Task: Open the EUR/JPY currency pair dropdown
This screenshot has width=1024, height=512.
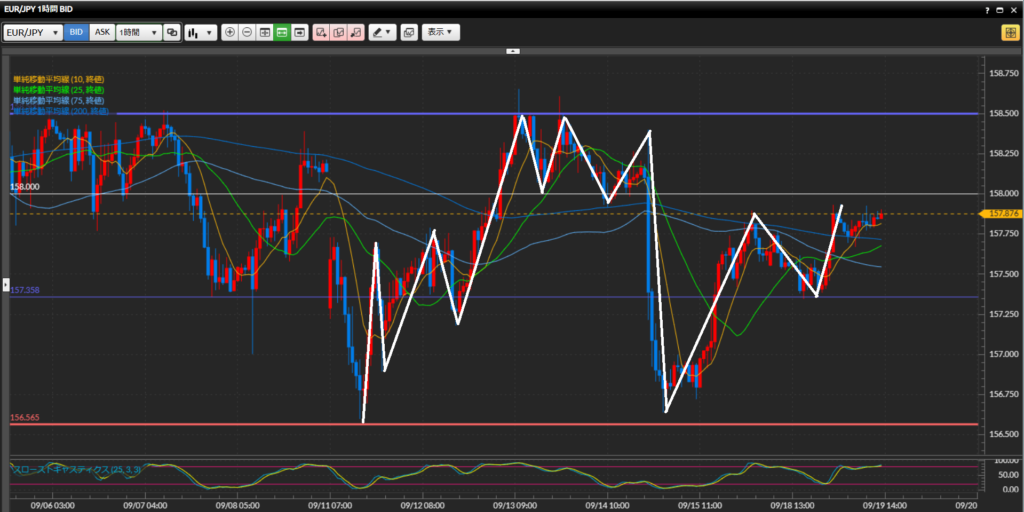Action: 32,32
